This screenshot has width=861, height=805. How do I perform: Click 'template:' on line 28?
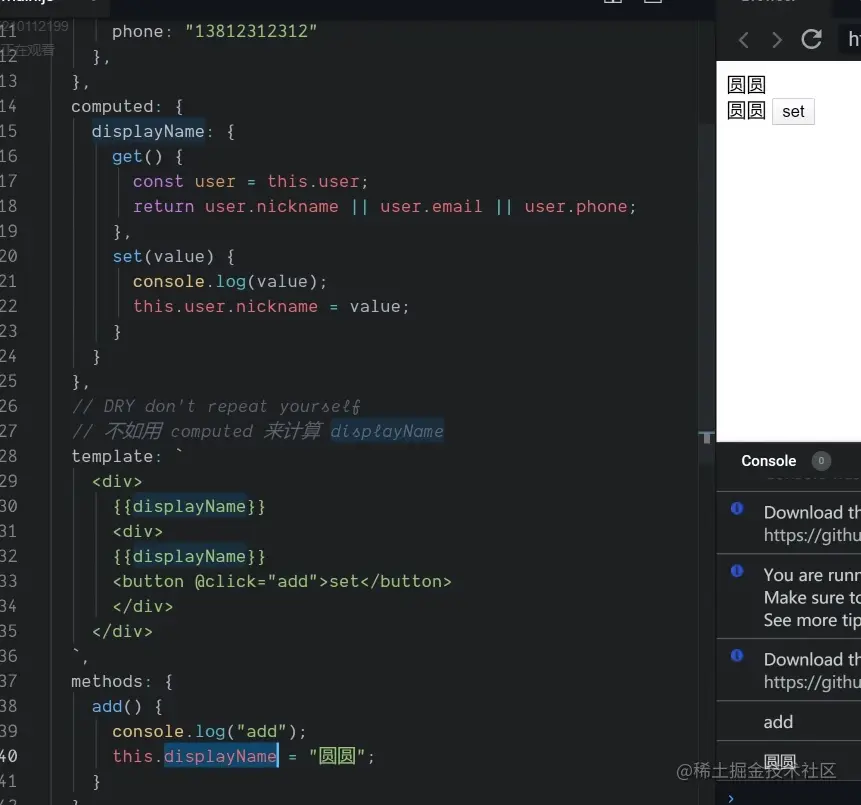pos(116,456)
